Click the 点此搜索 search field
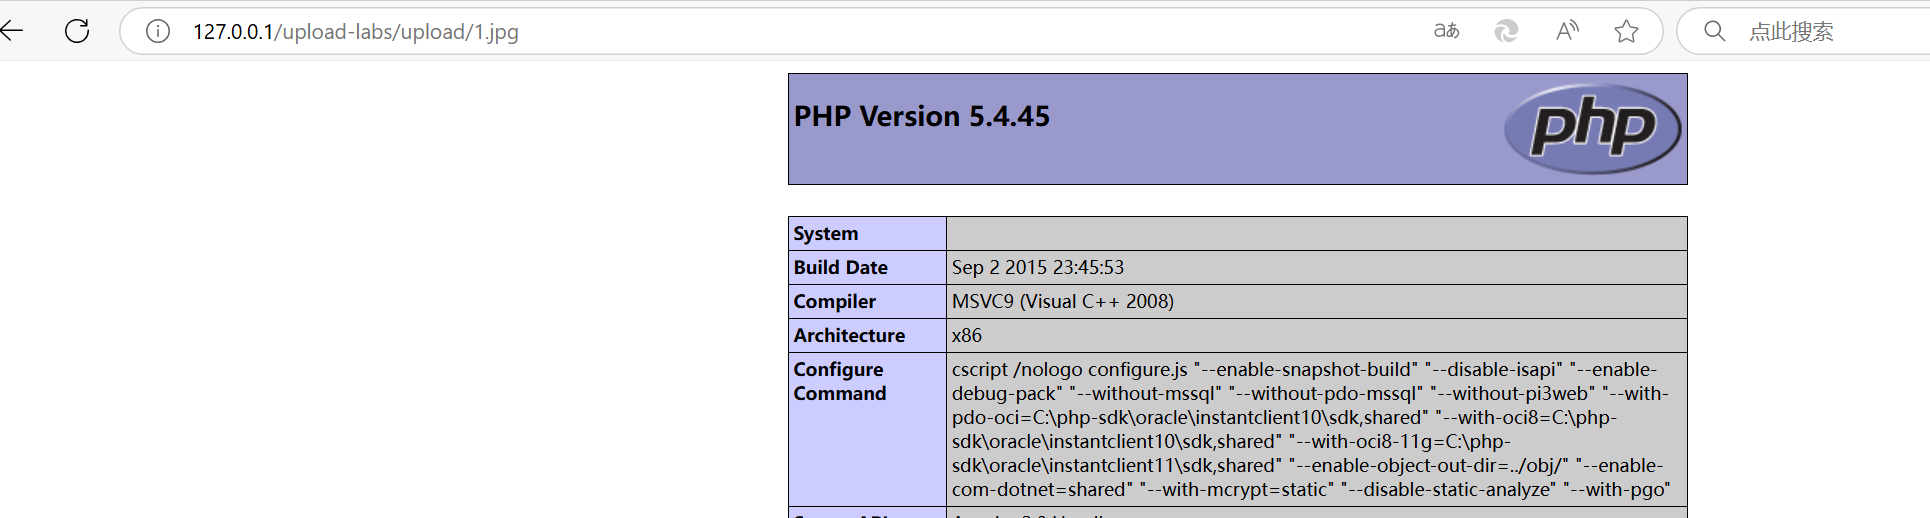Screen dimensions: 1930x518 [1804, 31]
